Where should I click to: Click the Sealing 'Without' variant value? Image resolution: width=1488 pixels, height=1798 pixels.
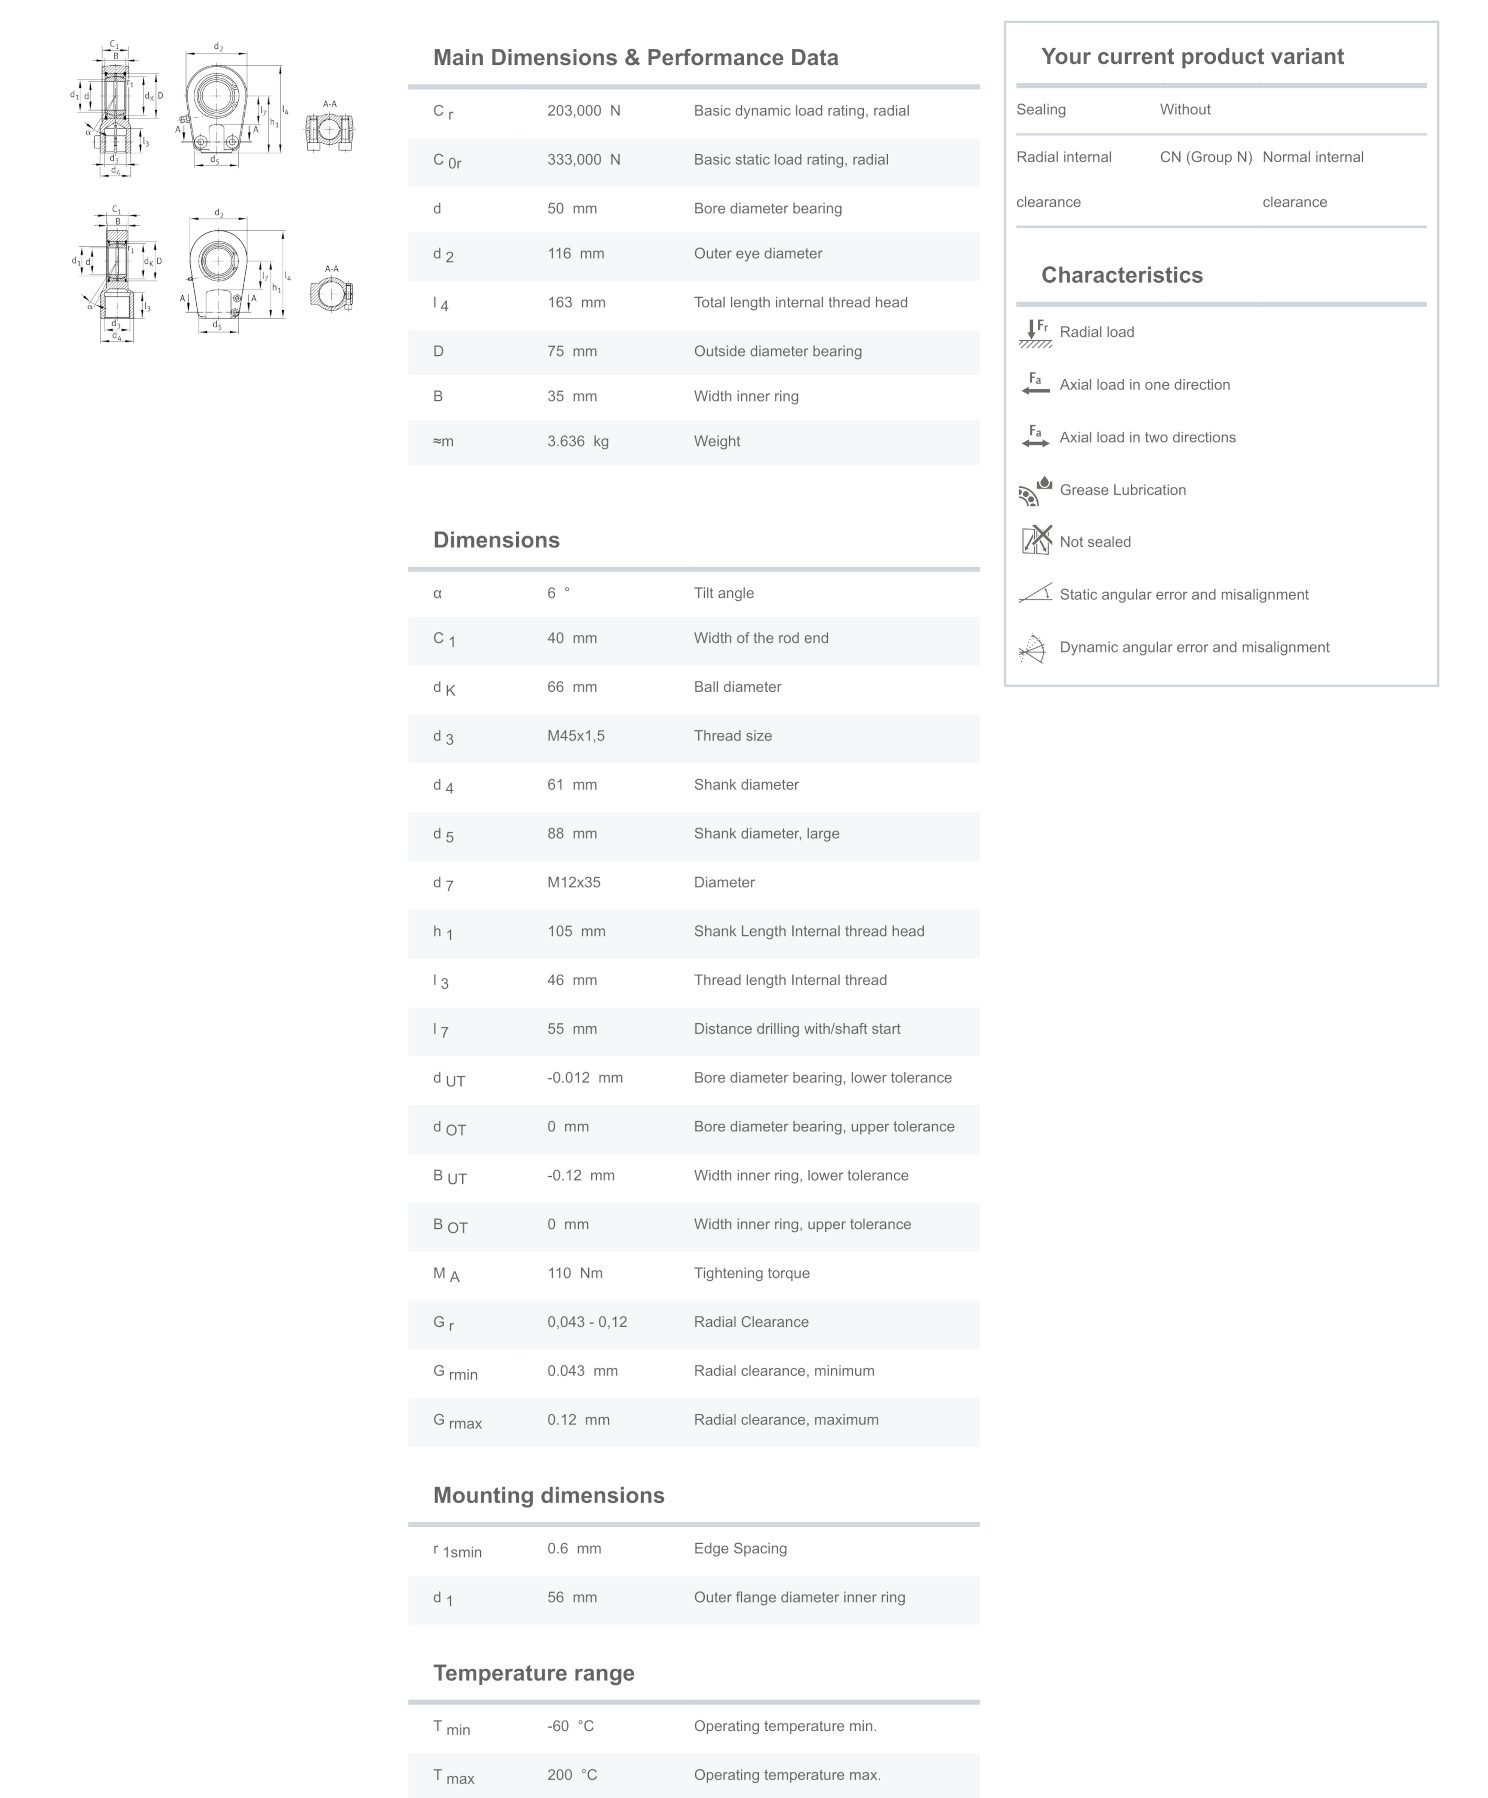(1185, 110)
